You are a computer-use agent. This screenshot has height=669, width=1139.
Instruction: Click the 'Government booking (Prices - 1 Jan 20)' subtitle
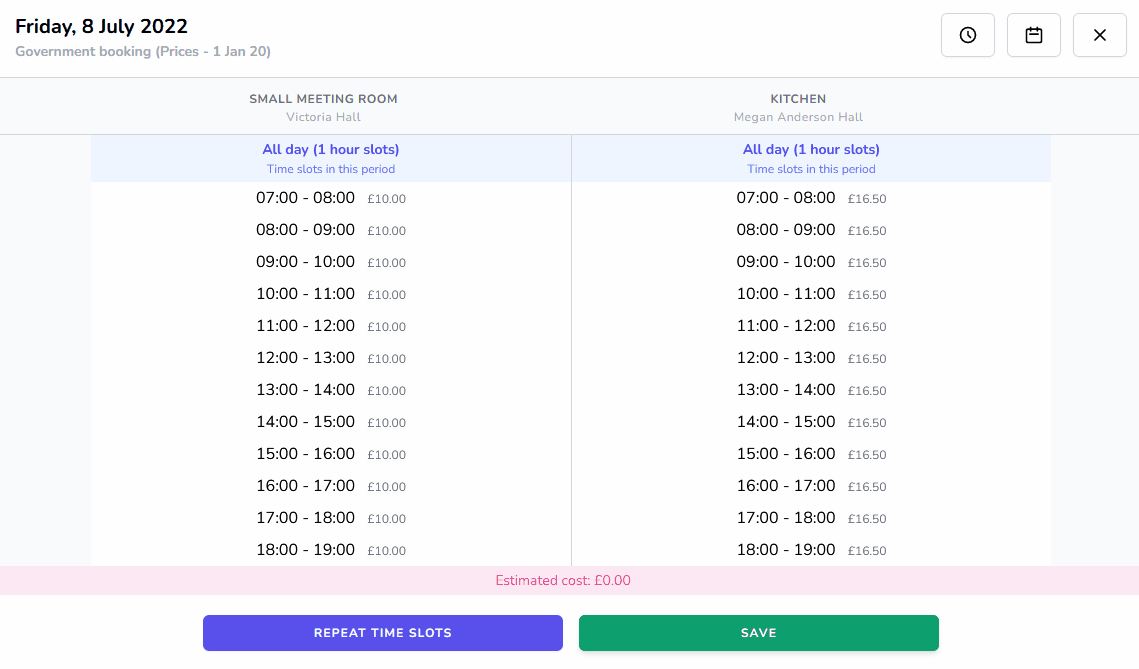click(143, 51)
